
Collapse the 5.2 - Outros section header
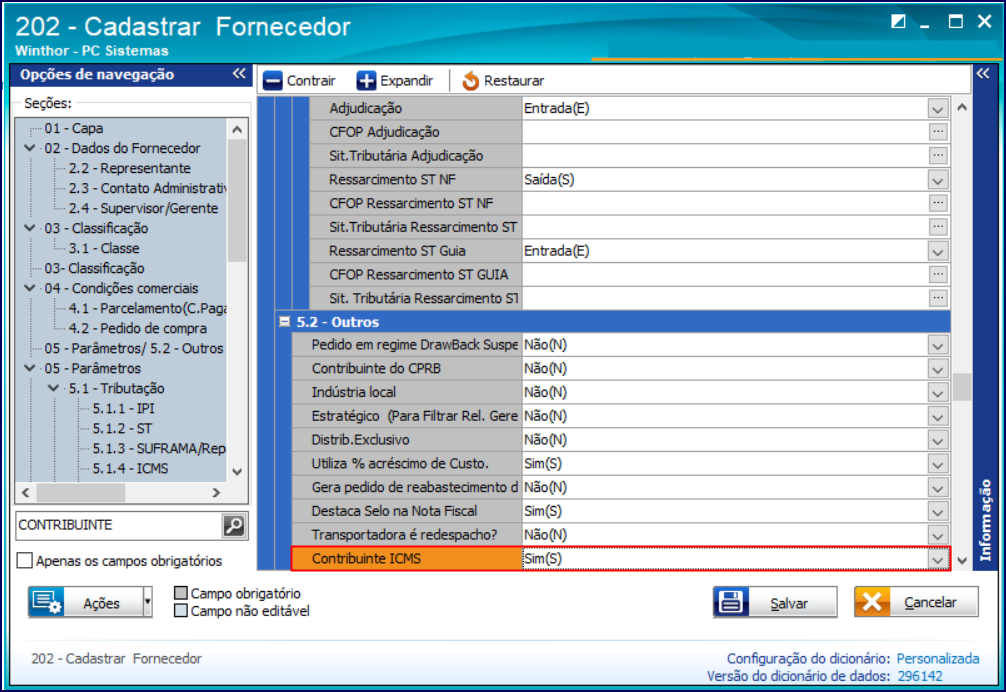pyautogui.click(x=285, y=321)
